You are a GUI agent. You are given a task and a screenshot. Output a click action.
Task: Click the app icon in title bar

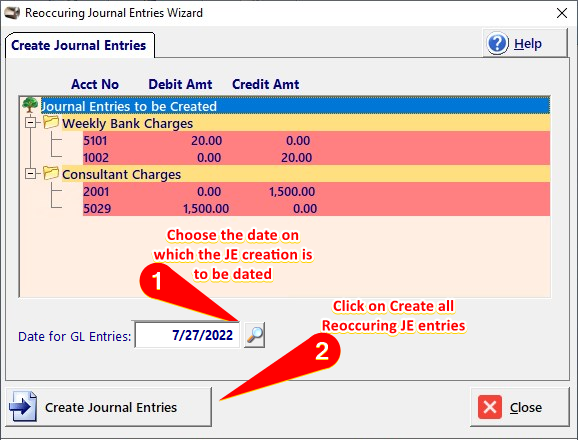(12, 13)
